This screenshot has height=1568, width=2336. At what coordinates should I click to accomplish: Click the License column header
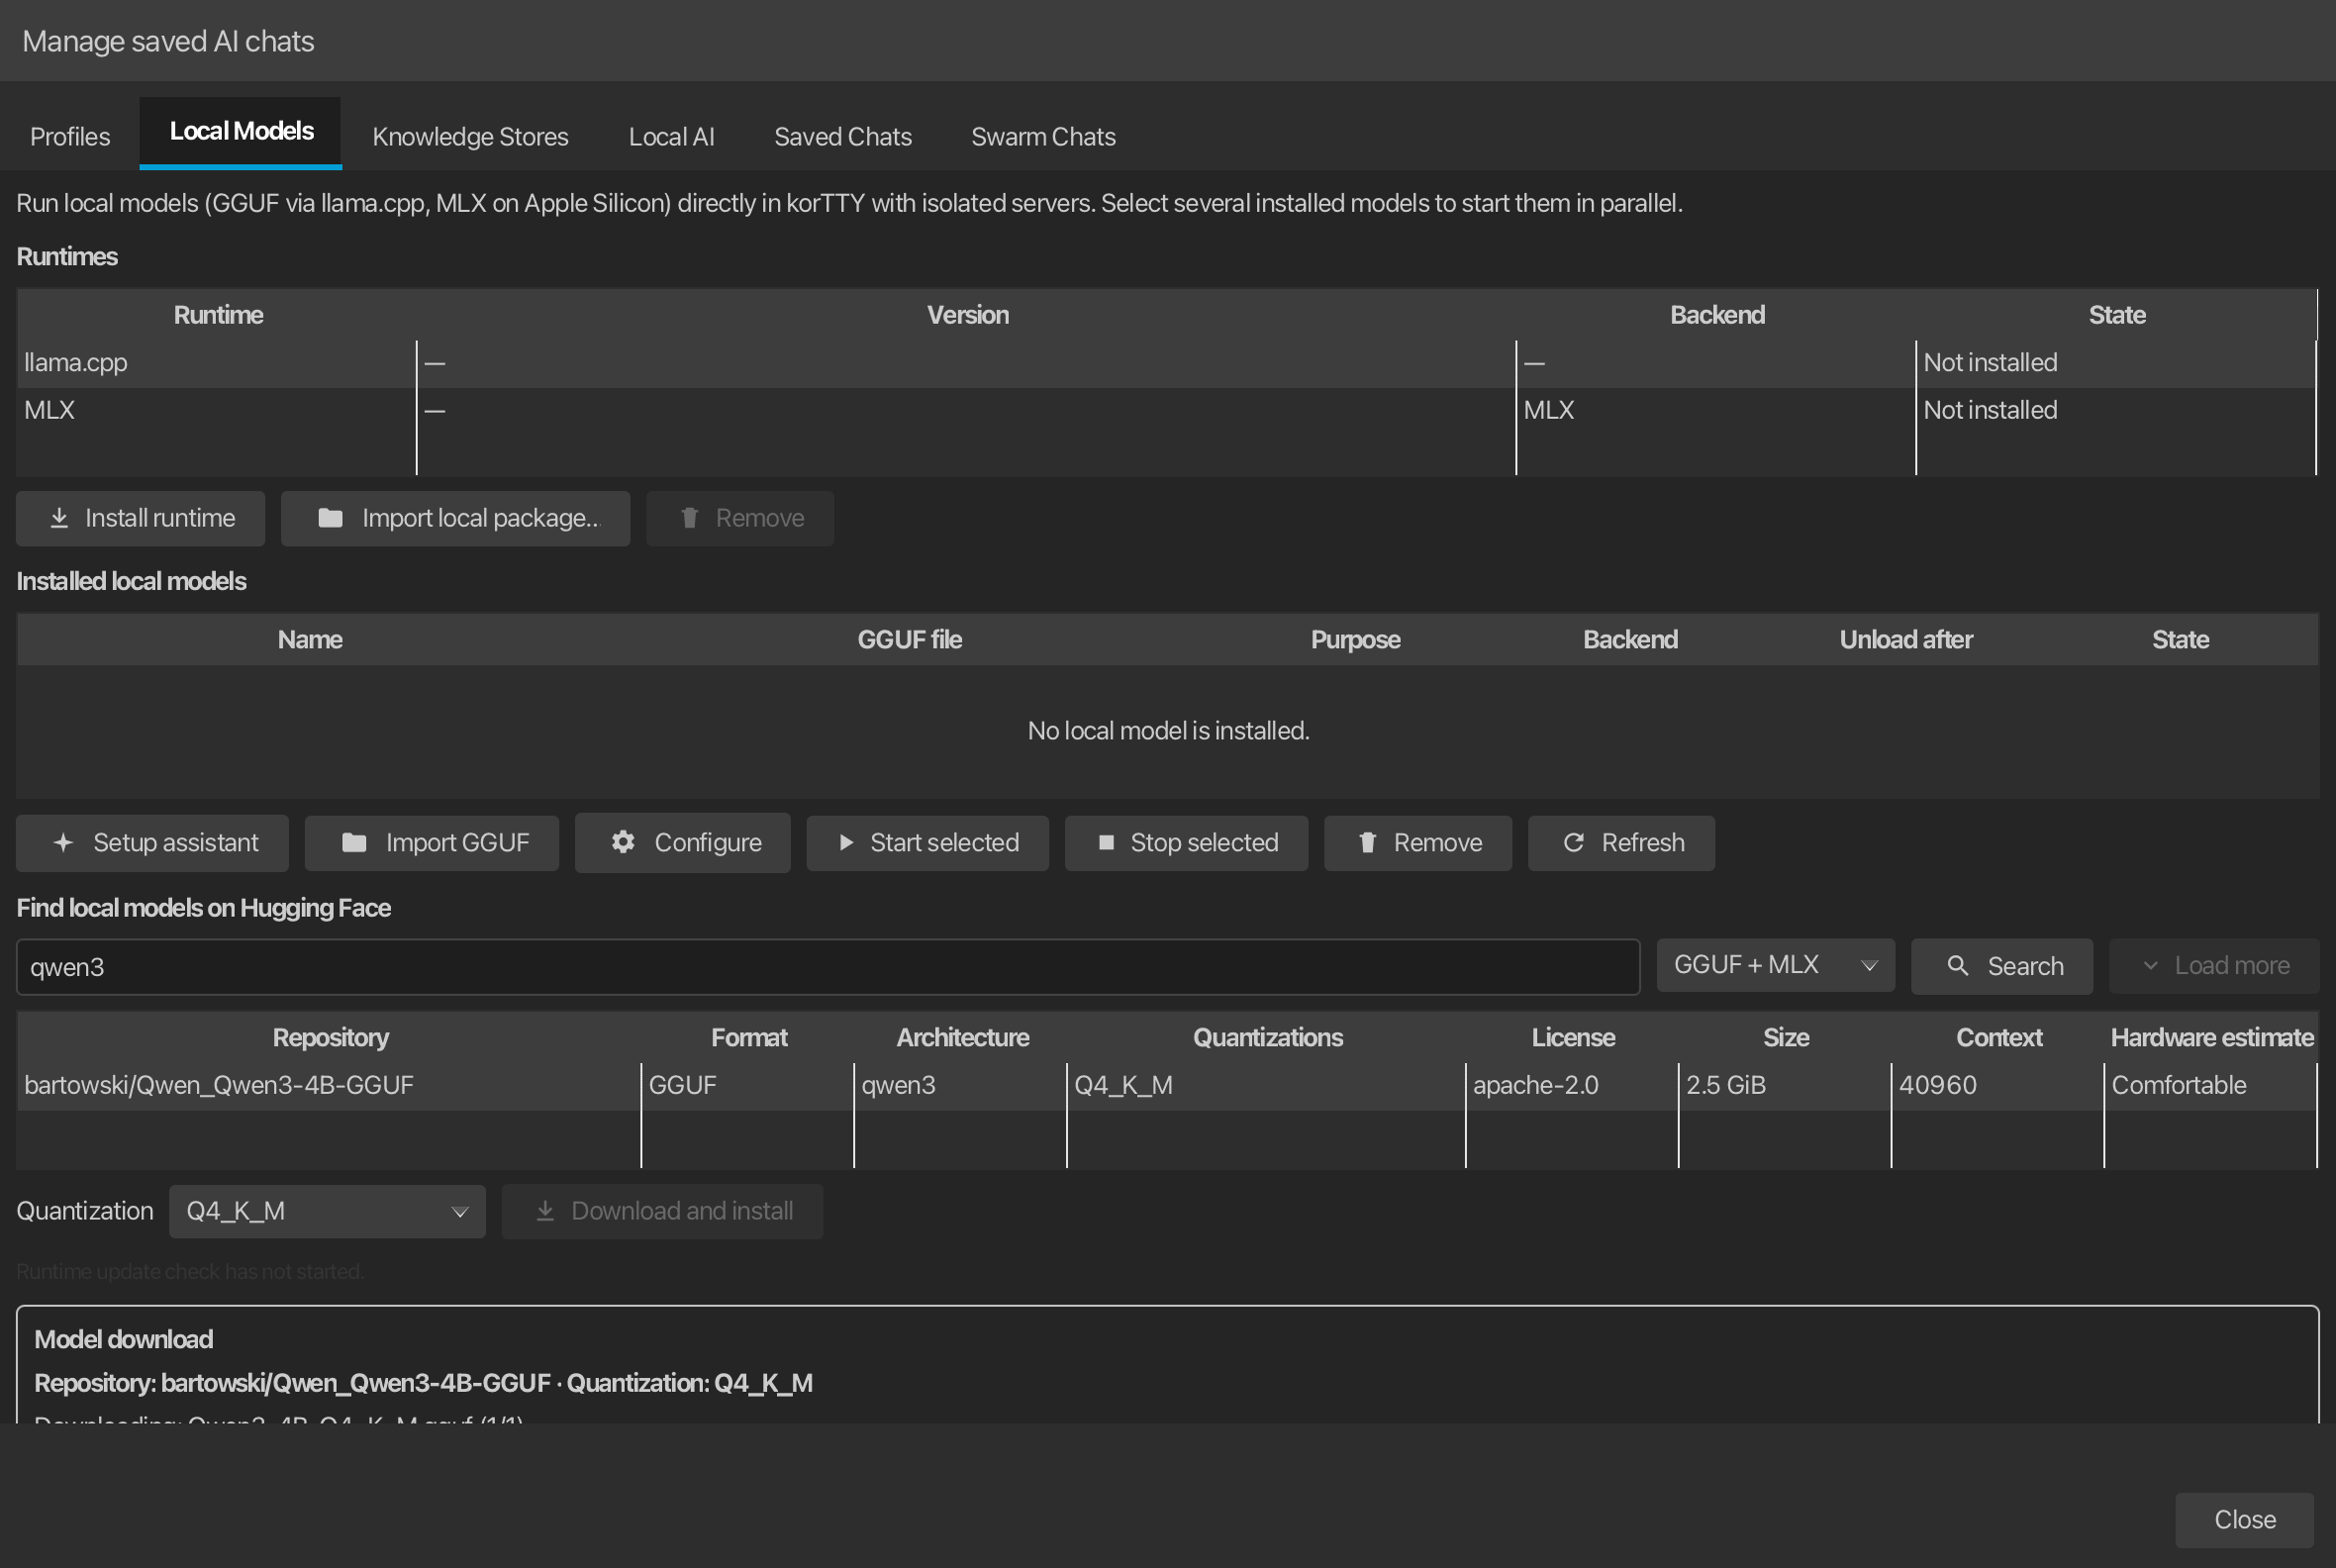(x=1572, y=1038)
